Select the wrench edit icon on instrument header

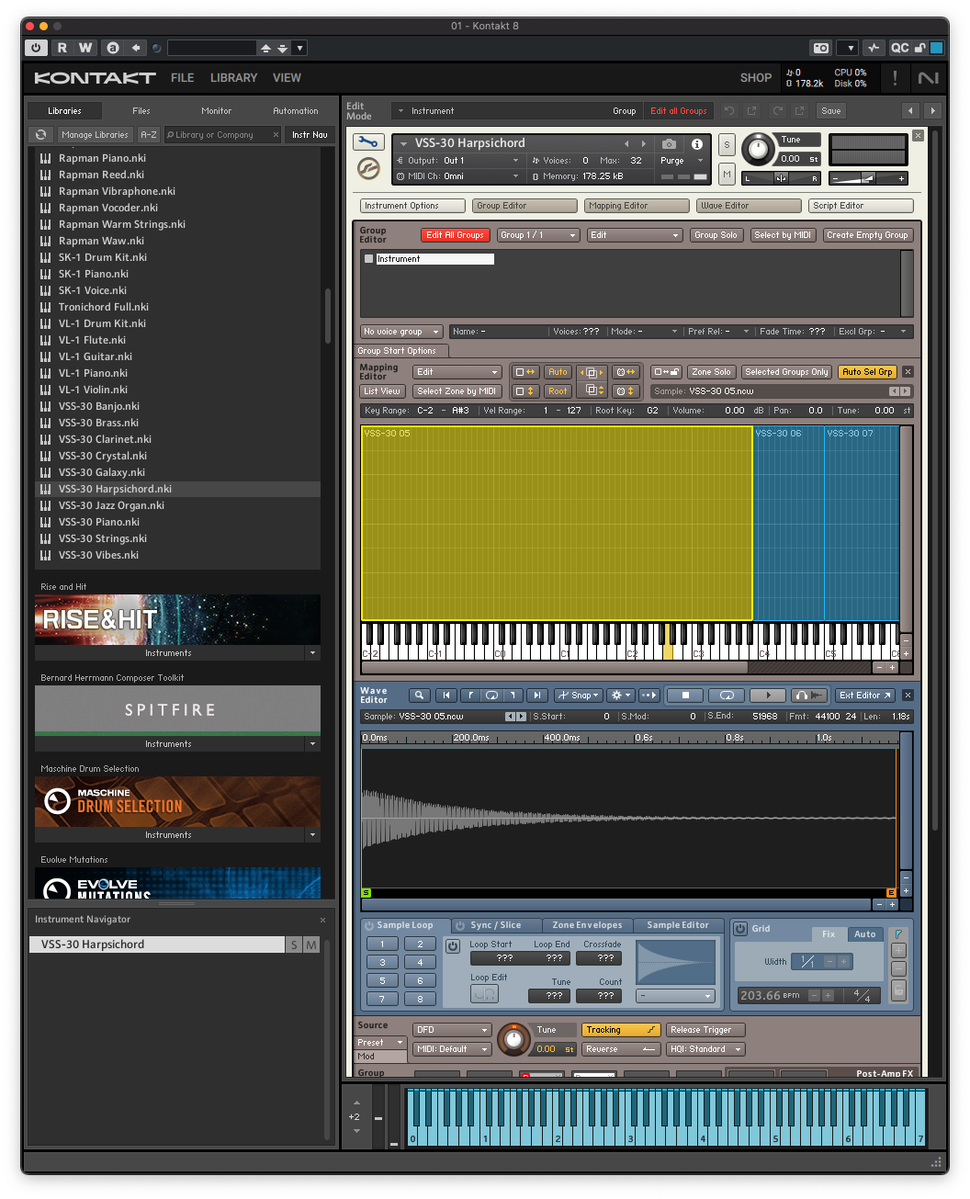tap(367, 143)
